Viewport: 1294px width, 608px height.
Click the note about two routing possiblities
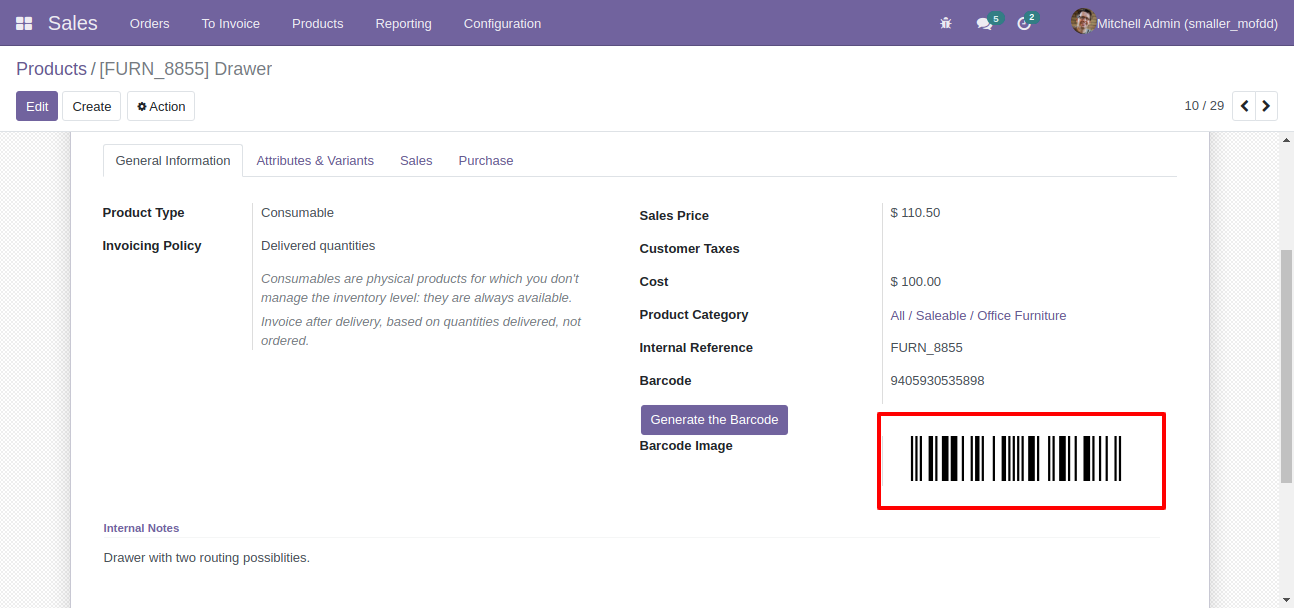206,558
